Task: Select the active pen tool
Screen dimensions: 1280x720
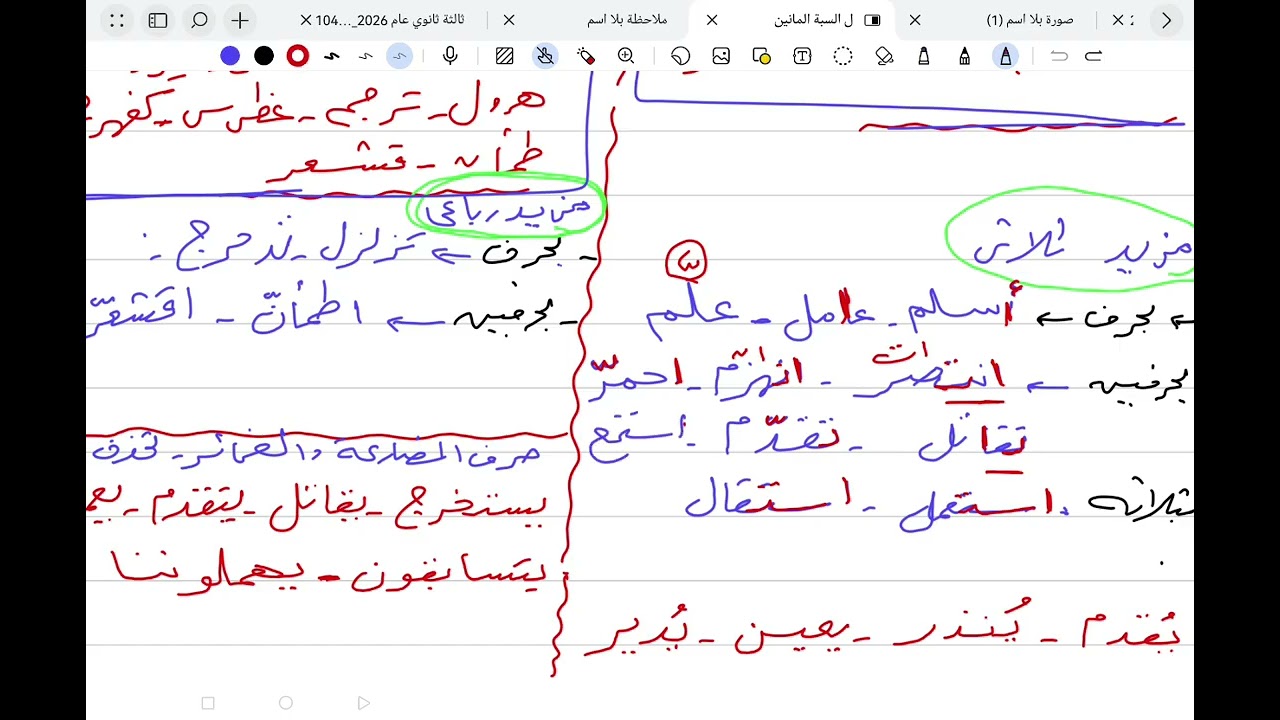Action: (1006, 56)
